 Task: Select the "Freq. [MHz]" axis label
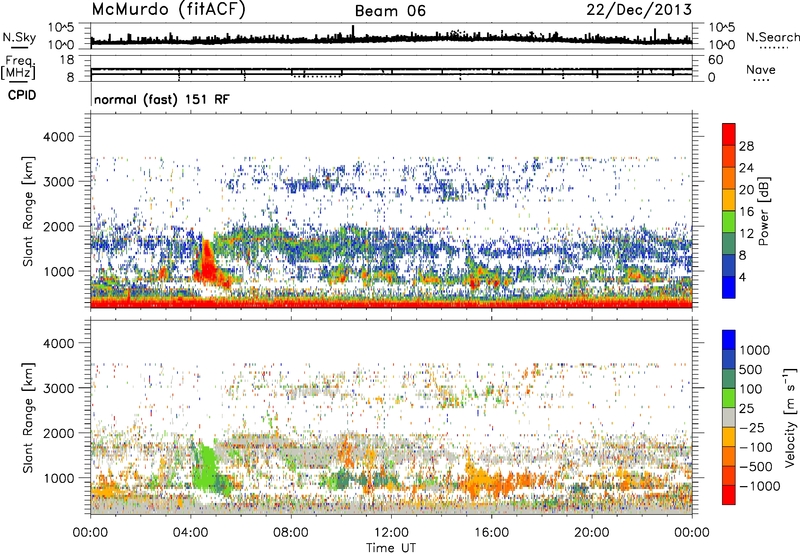tap(18, 67)
